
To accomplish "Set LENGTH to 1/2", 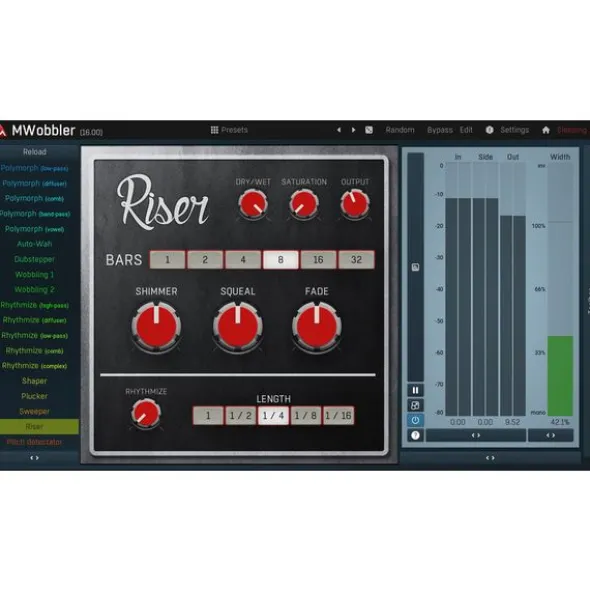I will (241, 415).
